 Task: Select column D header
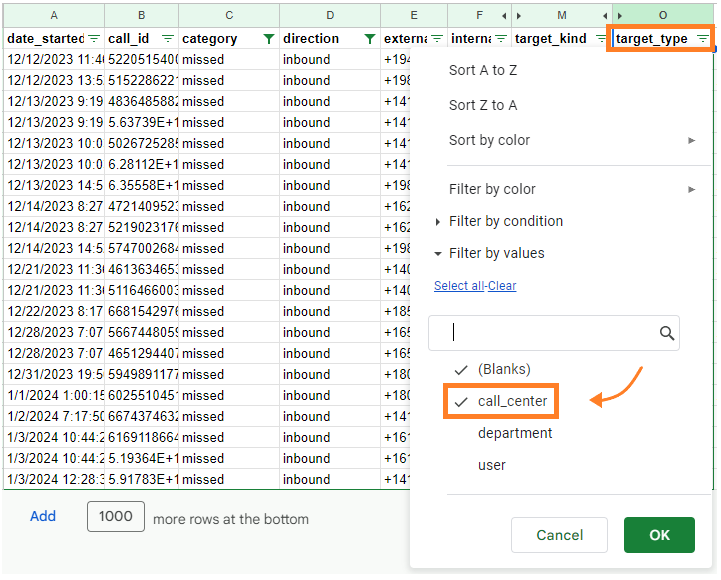330,16
